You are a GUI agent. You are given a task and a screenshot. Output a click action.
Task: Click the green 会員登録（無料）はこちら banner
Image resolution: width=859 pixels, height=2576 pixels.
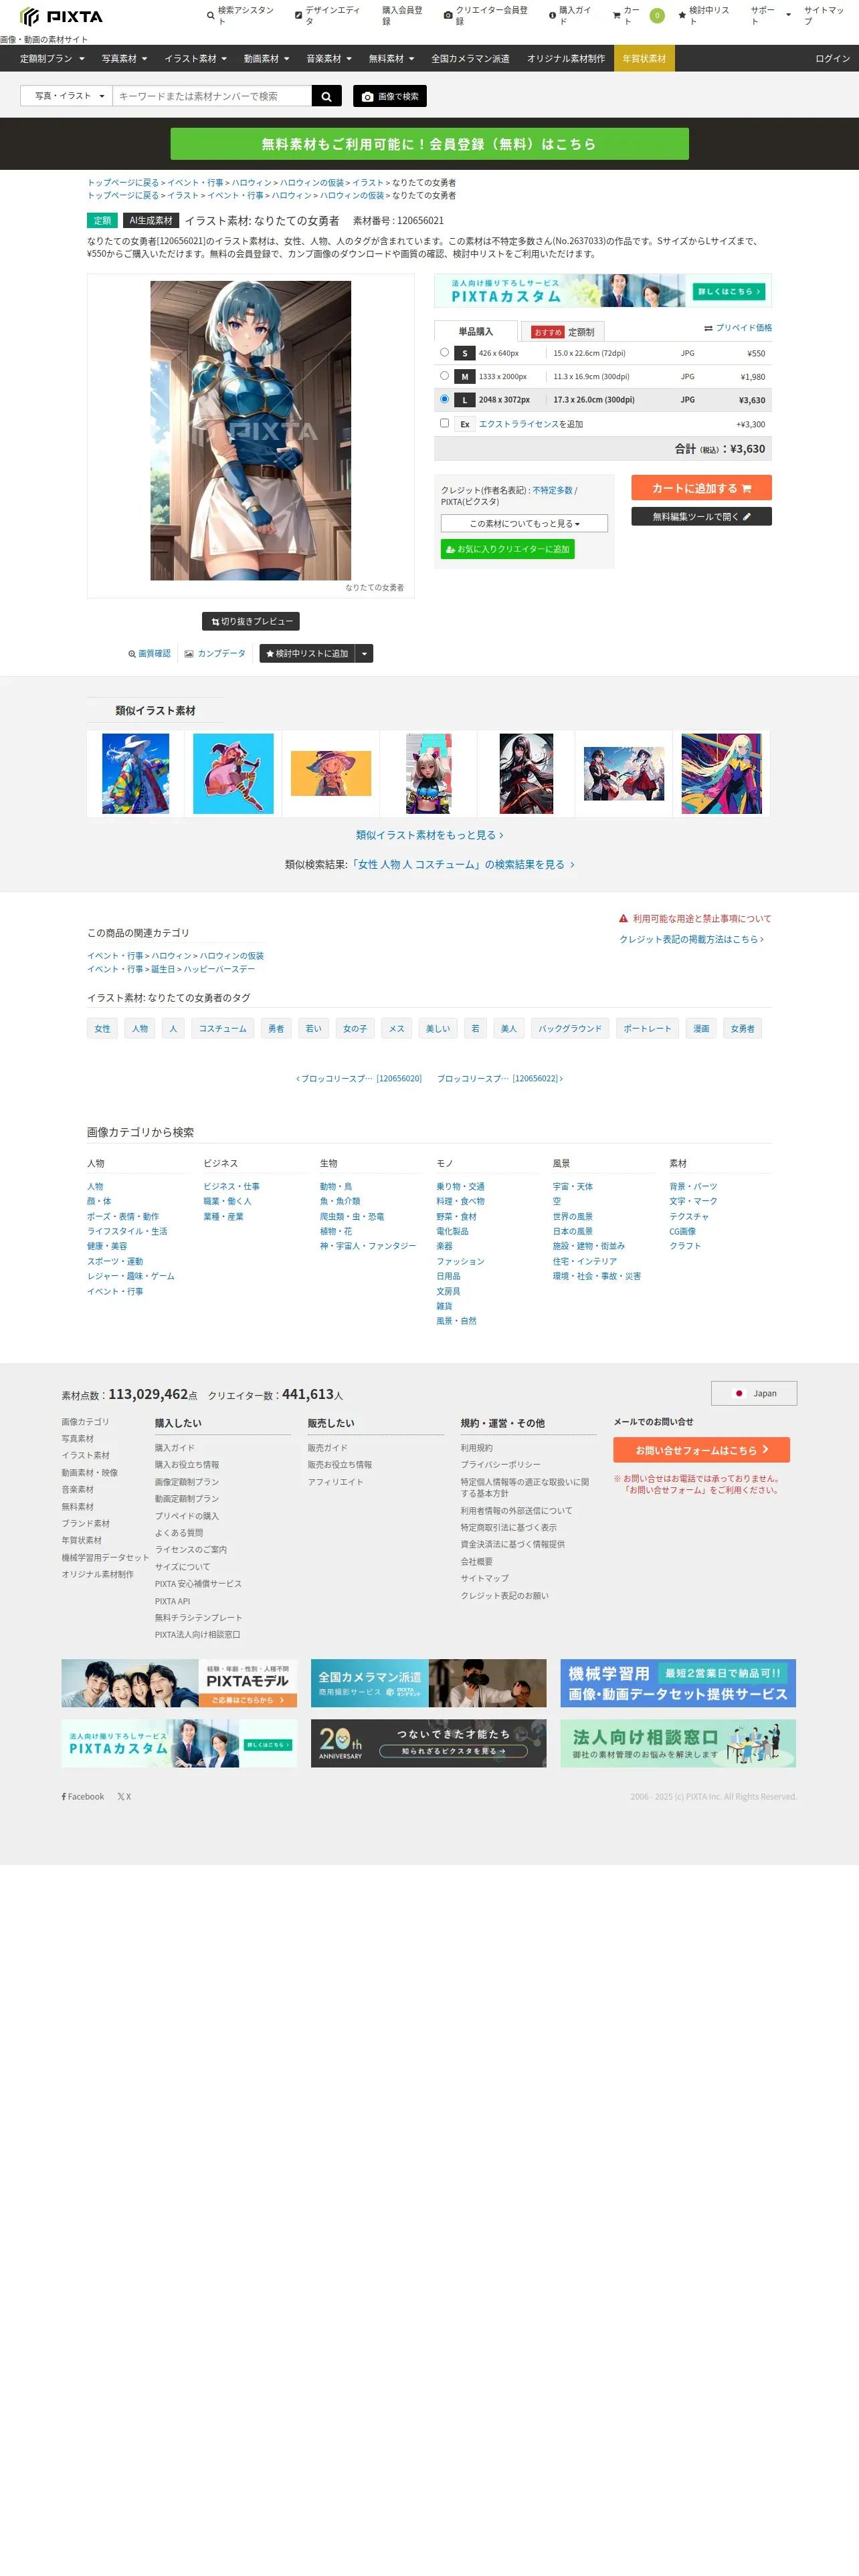tap(429, 144)
